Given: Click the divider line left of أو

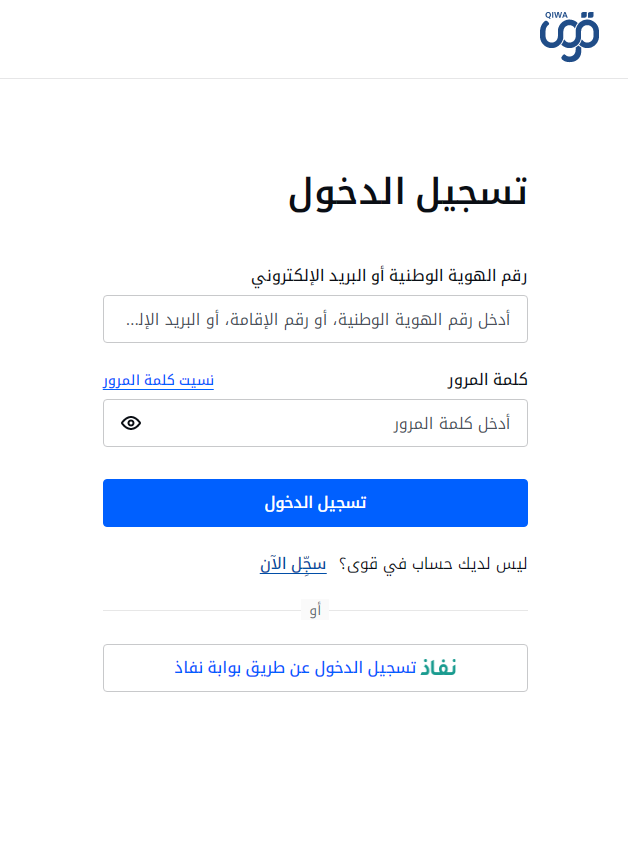Looking at the screenshot, I should coord(200,610).
